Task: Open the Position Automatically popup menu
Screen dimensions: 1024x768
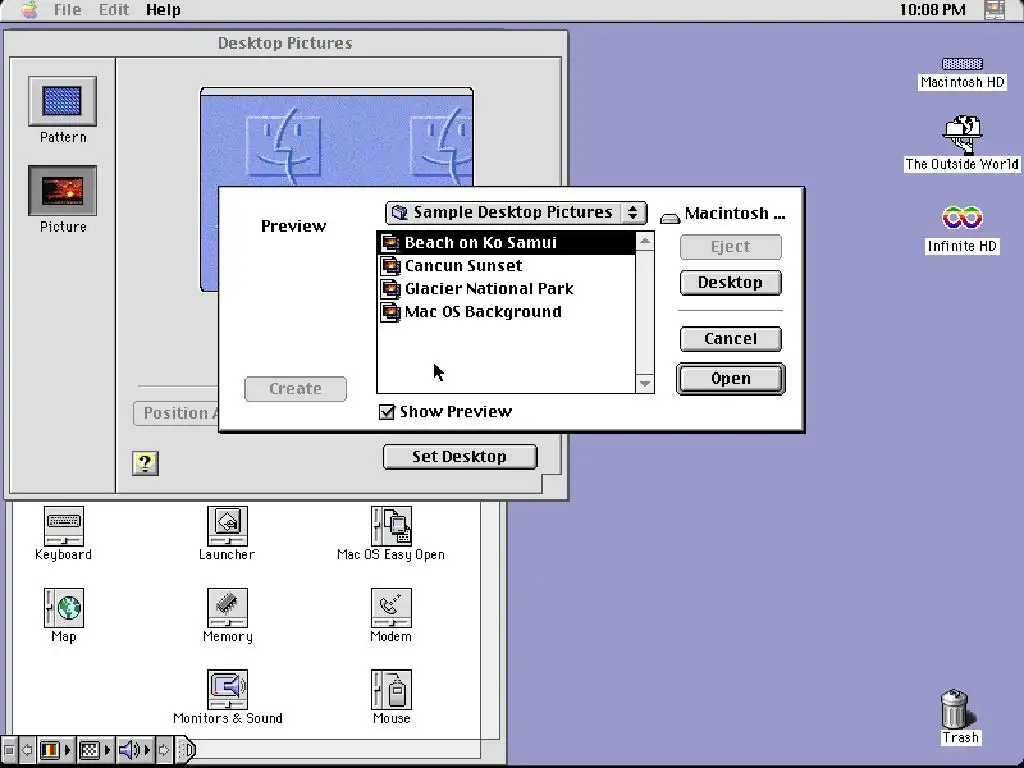Action: tap(176, 413)
